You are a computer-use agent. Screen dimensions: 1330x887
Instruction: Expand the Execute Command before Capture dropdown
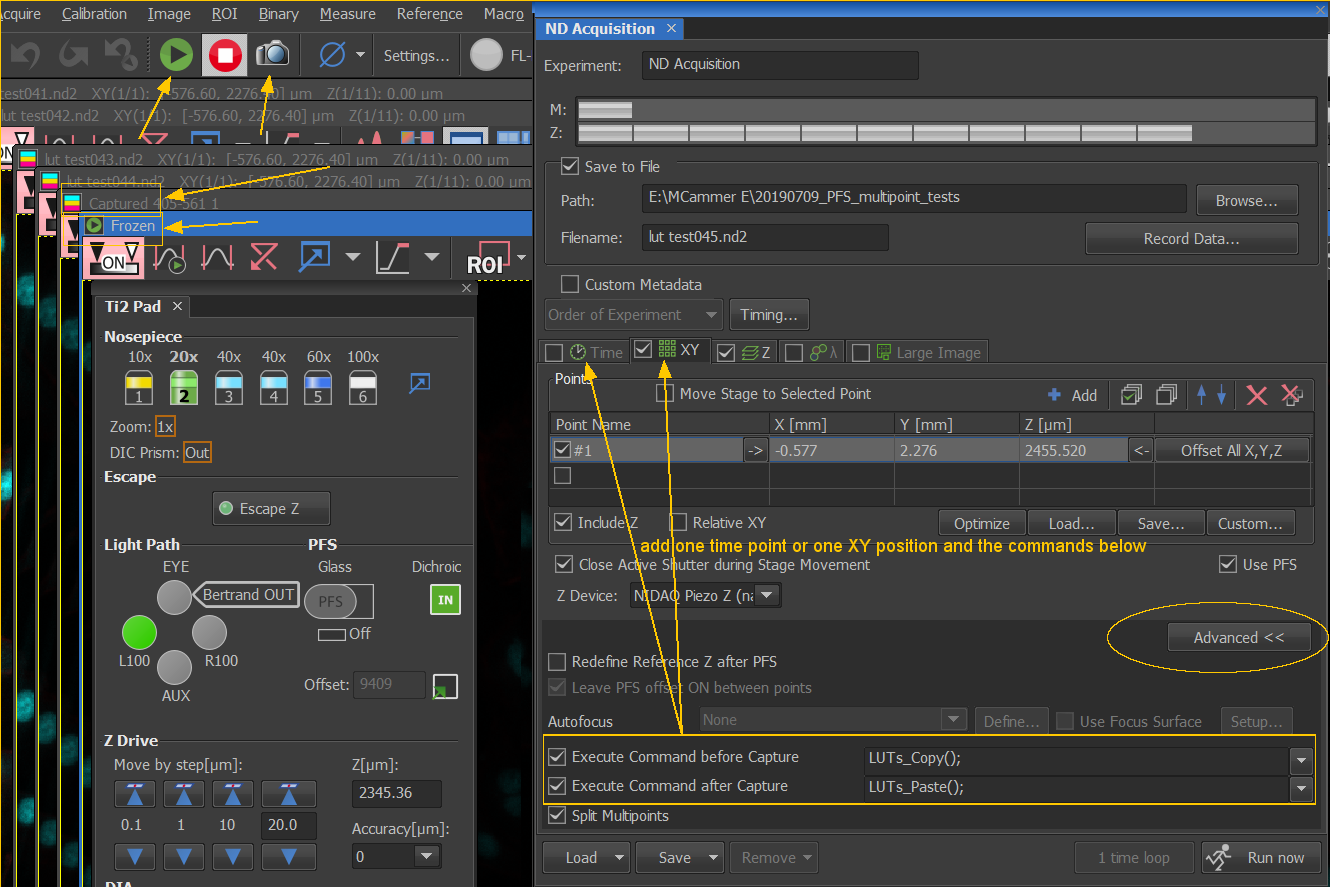[1300, 760]
